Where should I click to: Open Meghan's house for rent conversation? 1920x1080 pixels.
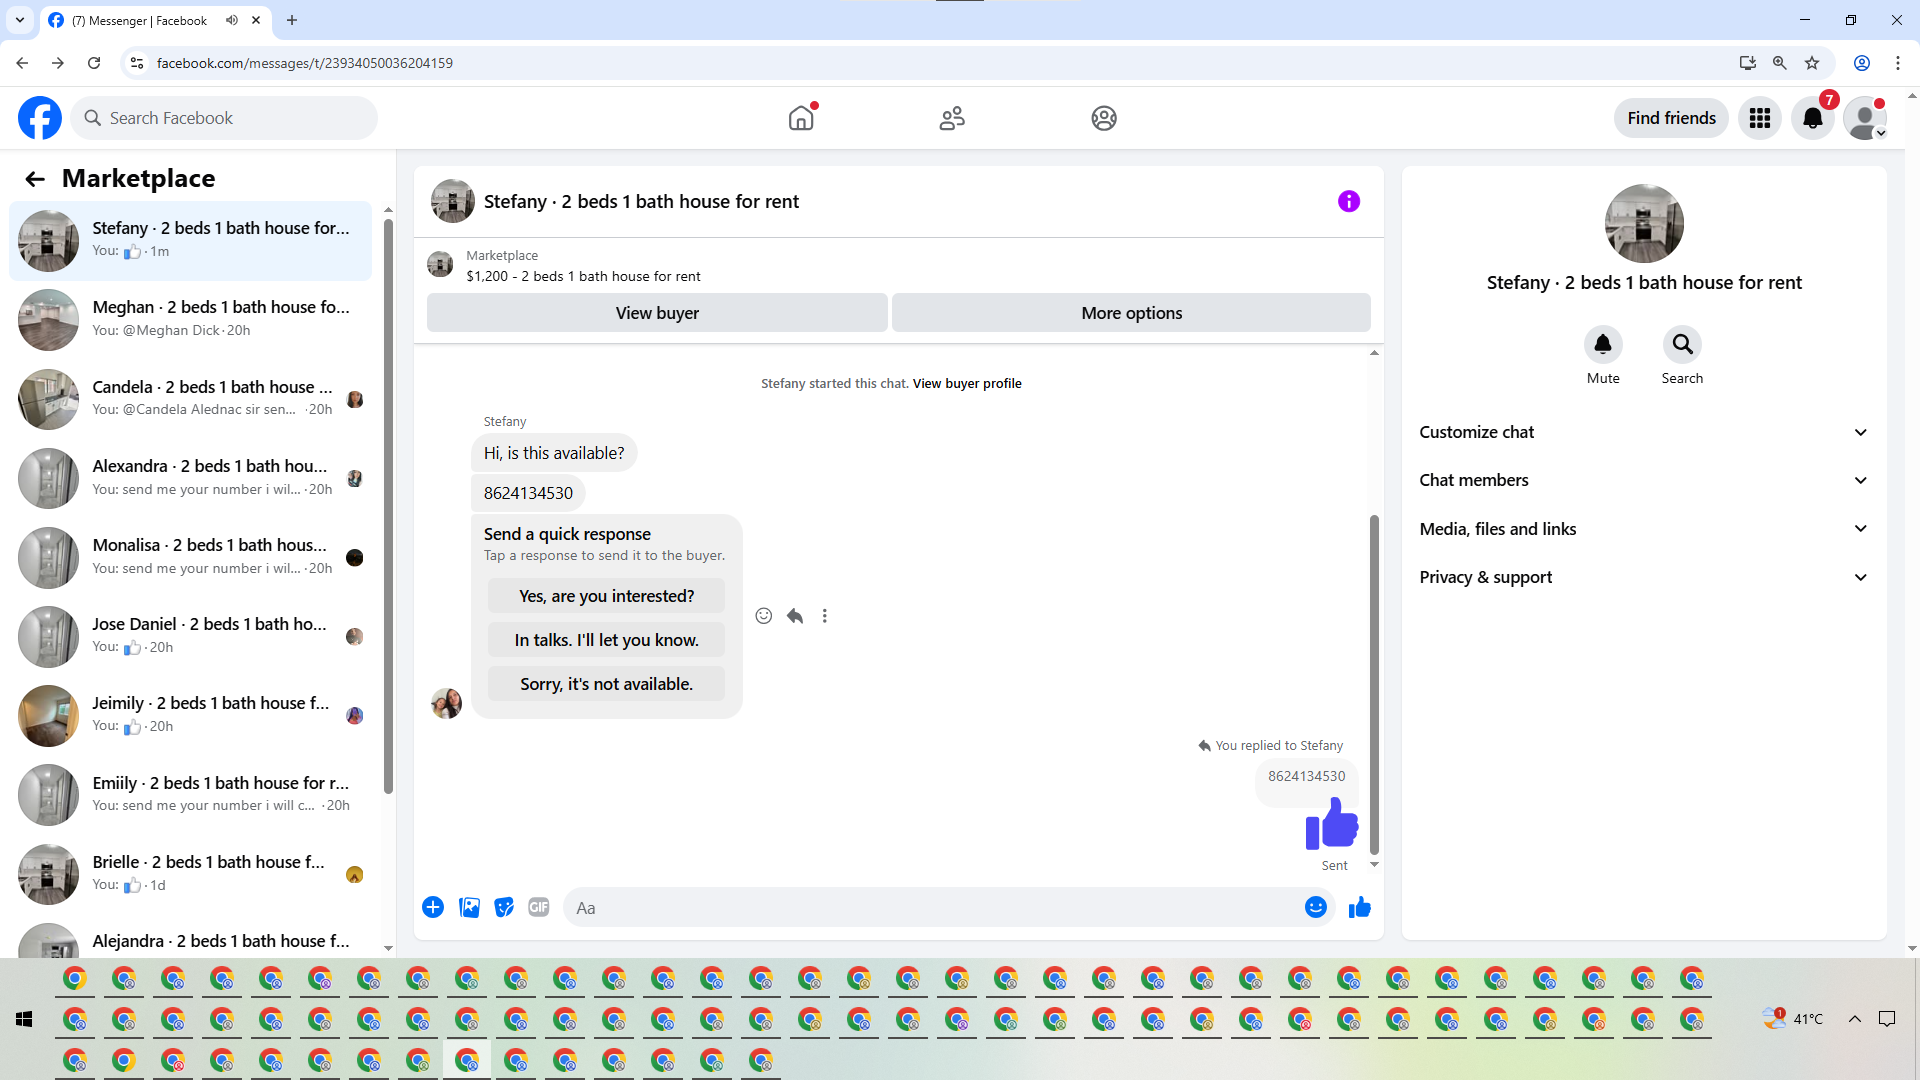(190, 320)
